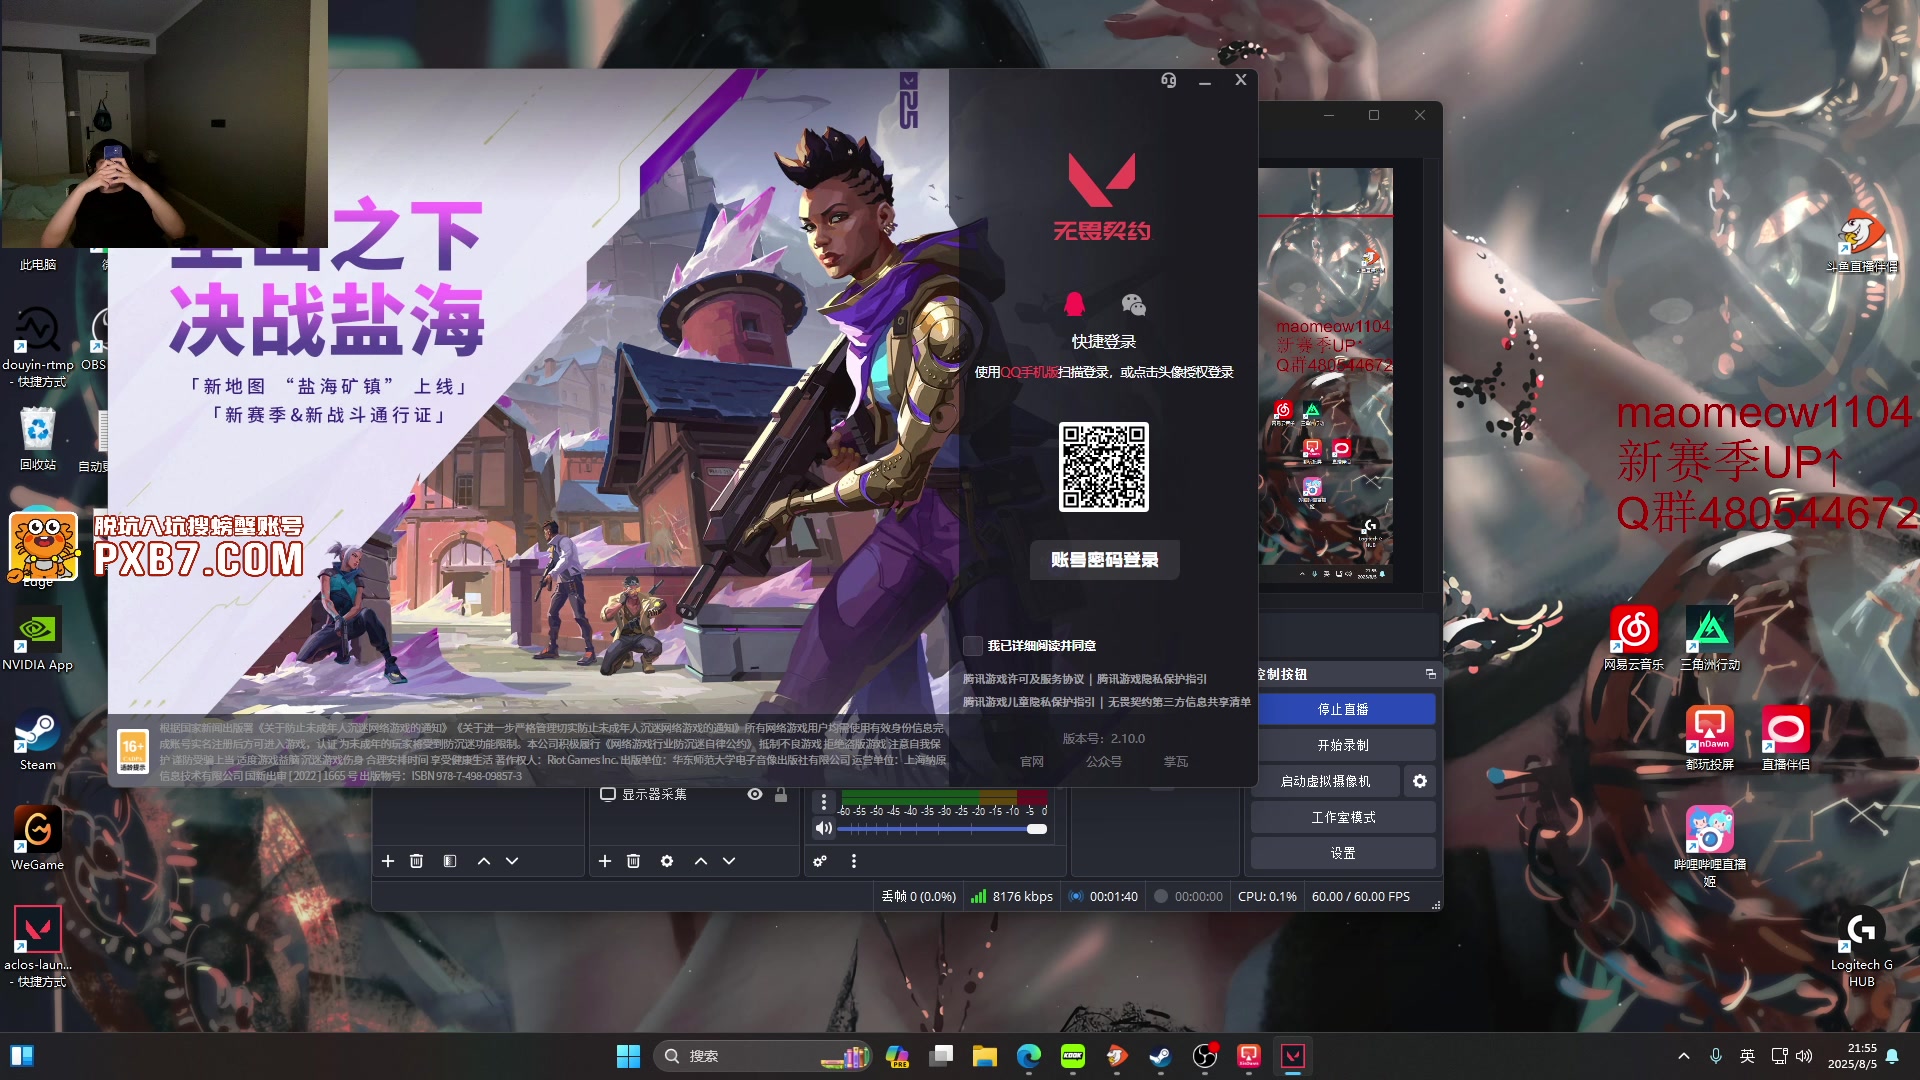Open notification center bell icon
Screen dimensions: 1920x1080
pos(1892,1056)
